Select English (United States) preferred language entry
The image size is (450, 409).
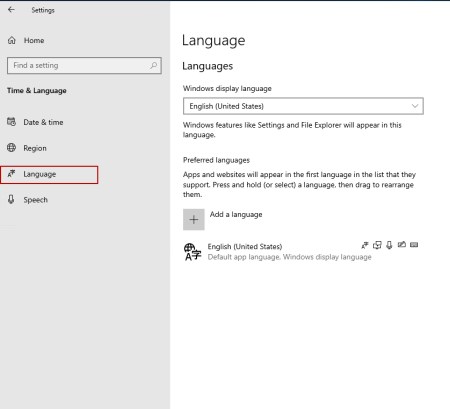pos(301,252)
